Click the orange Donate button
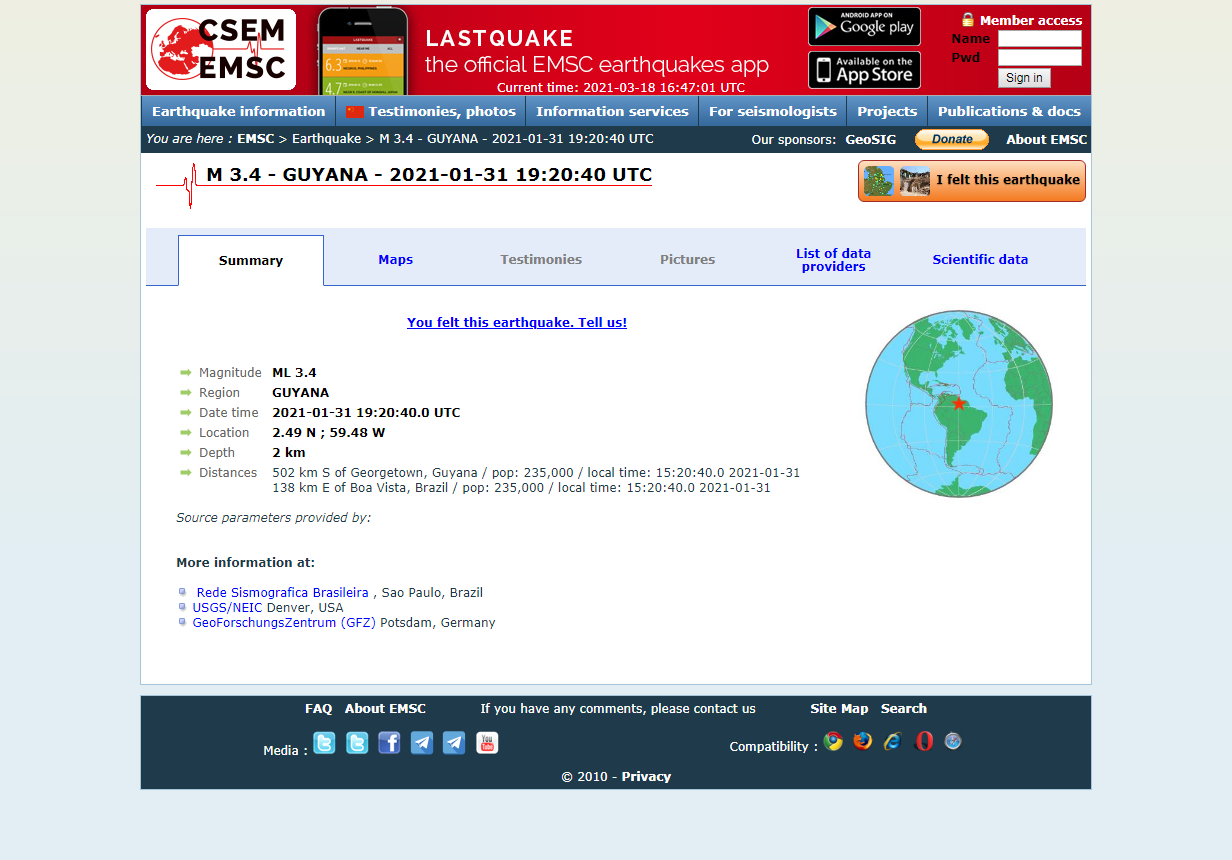Image resolution: width=1232 pixels, height=860 pixels. tap(951, 139)
